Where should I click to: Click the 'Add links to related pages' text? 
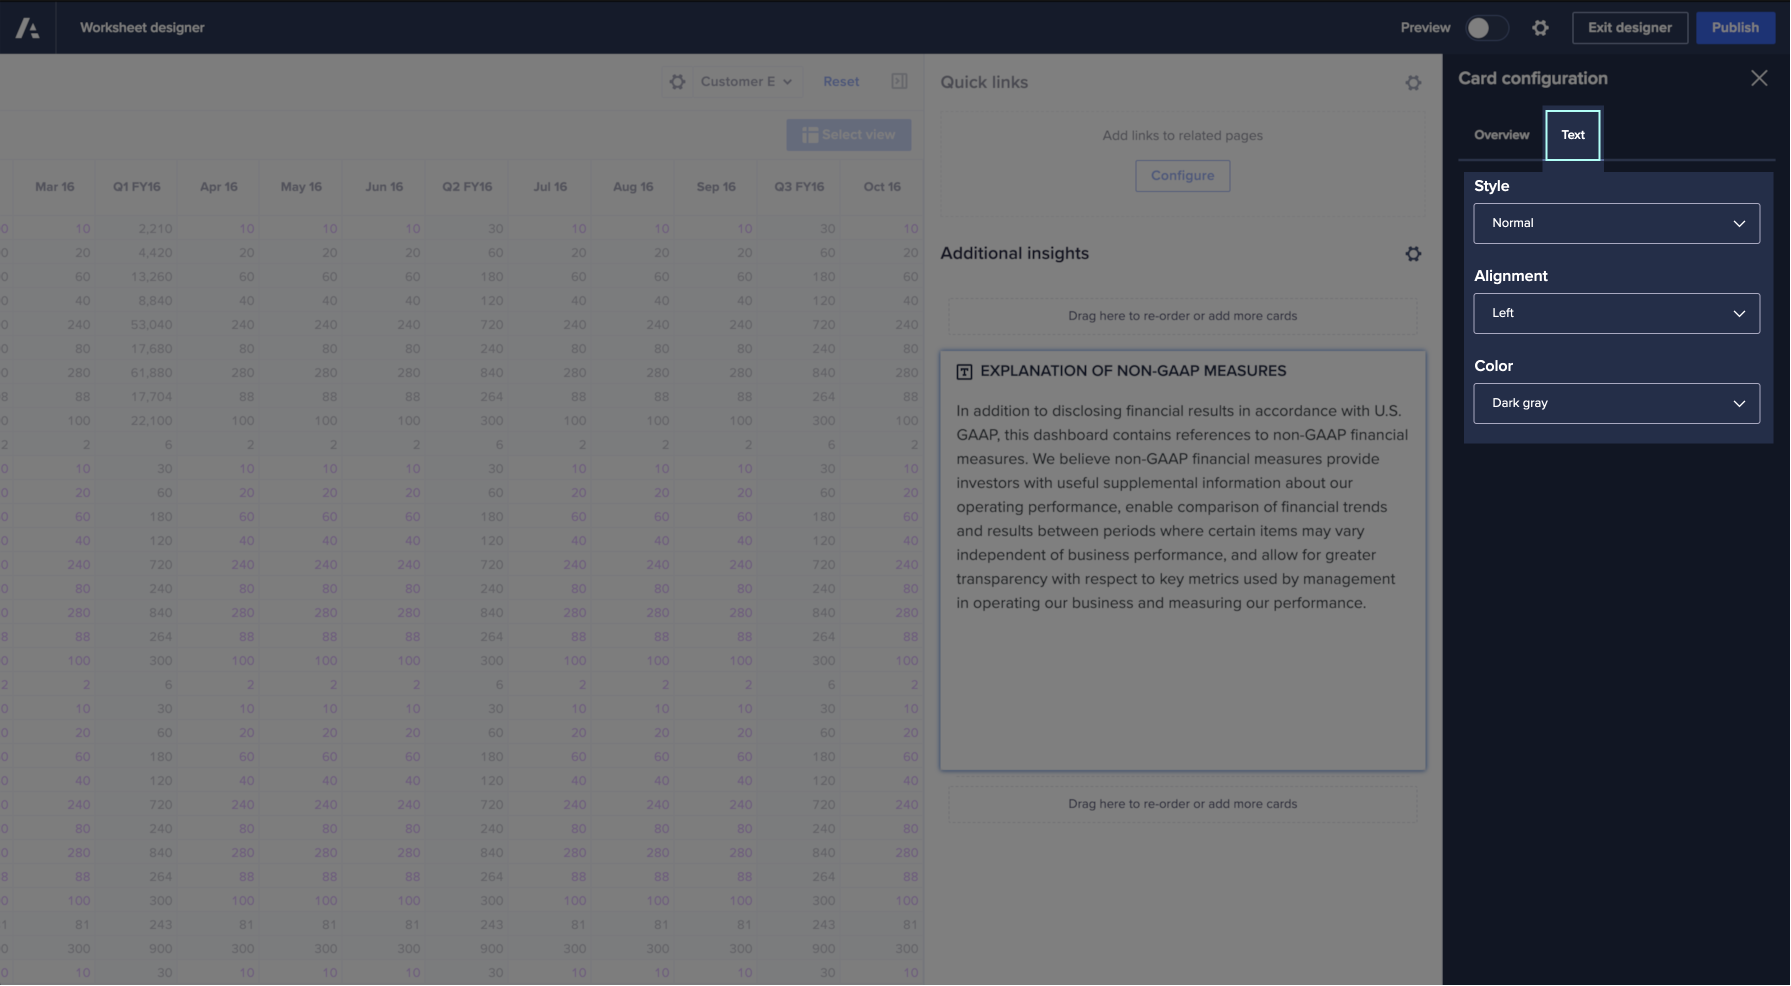tap(1182, 136)
